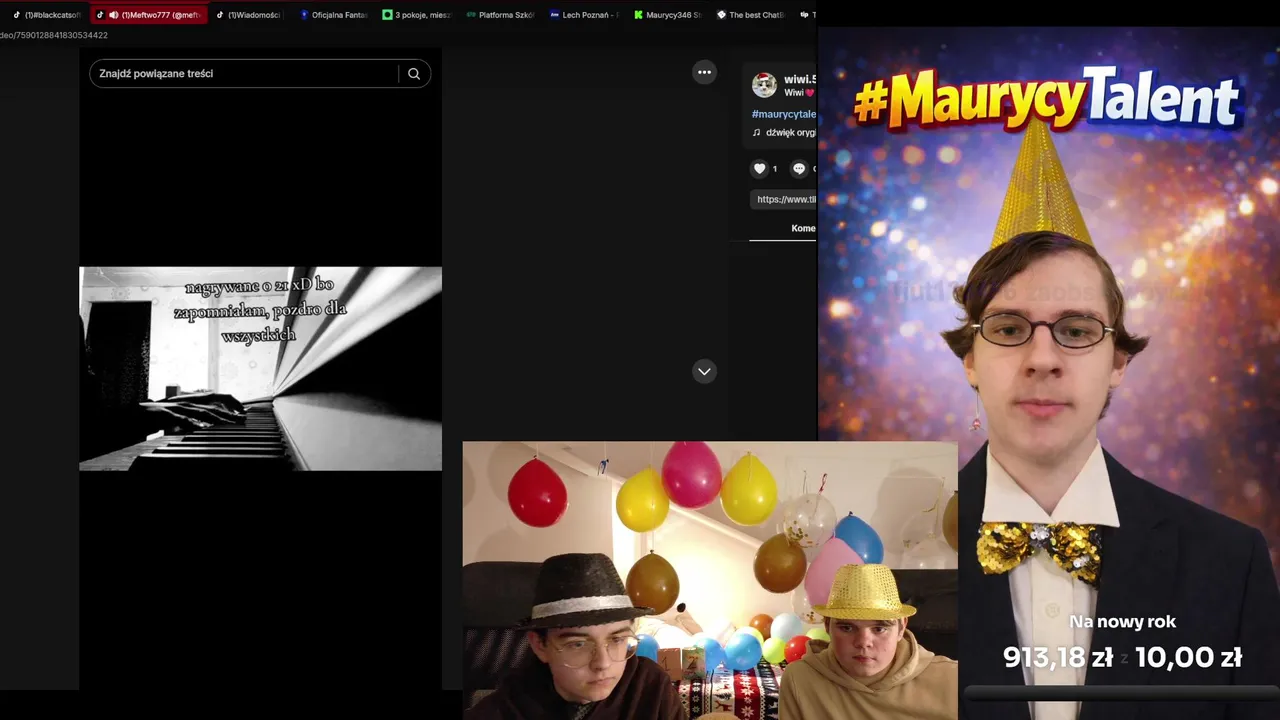The image size is (1280, 720).
Task: Click the wiwi username link
Action: point(800,79)
